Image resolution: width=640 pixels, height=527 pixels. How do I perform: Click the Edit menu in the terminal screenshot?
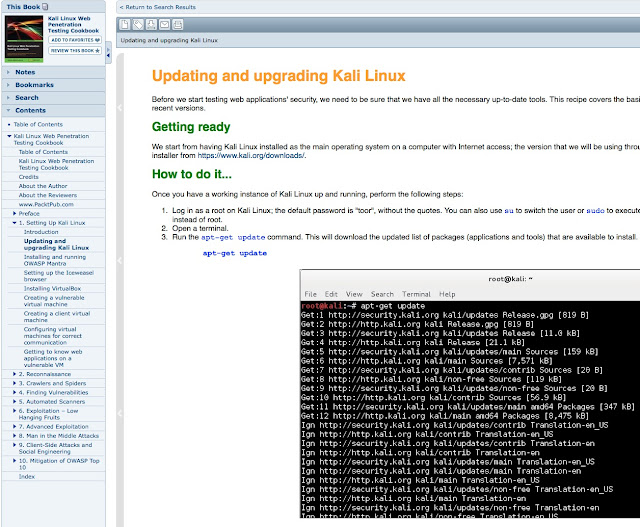click(331, 294)
